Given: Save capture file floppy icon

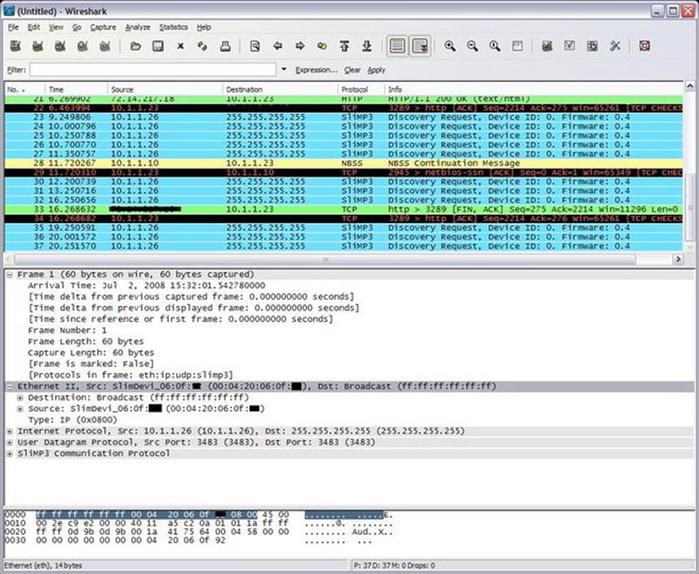Looking at the screenshot, I should [x=158, y=46].
